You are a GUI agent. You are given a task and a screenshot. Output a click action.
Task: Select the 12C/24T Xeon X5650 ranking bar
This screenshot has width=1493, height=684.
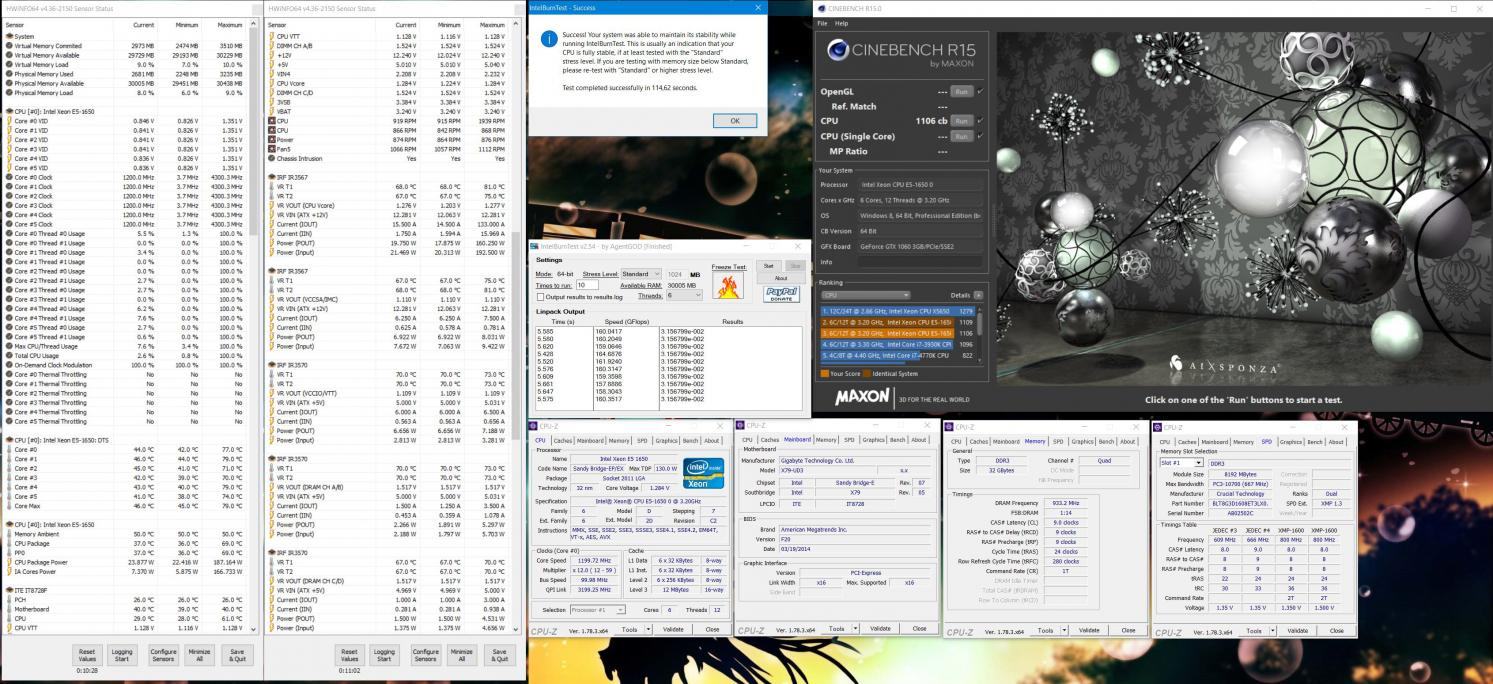897,311
